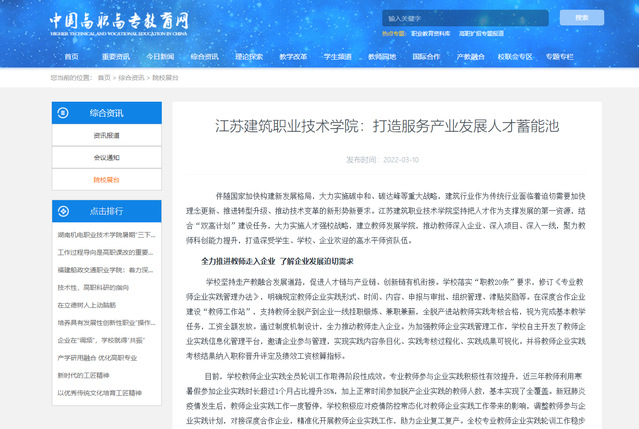This screenshot has width=639, height=429.
Task: Open ranked article 湖南机电职业技术学院暑期
Action: click(106, 234)
